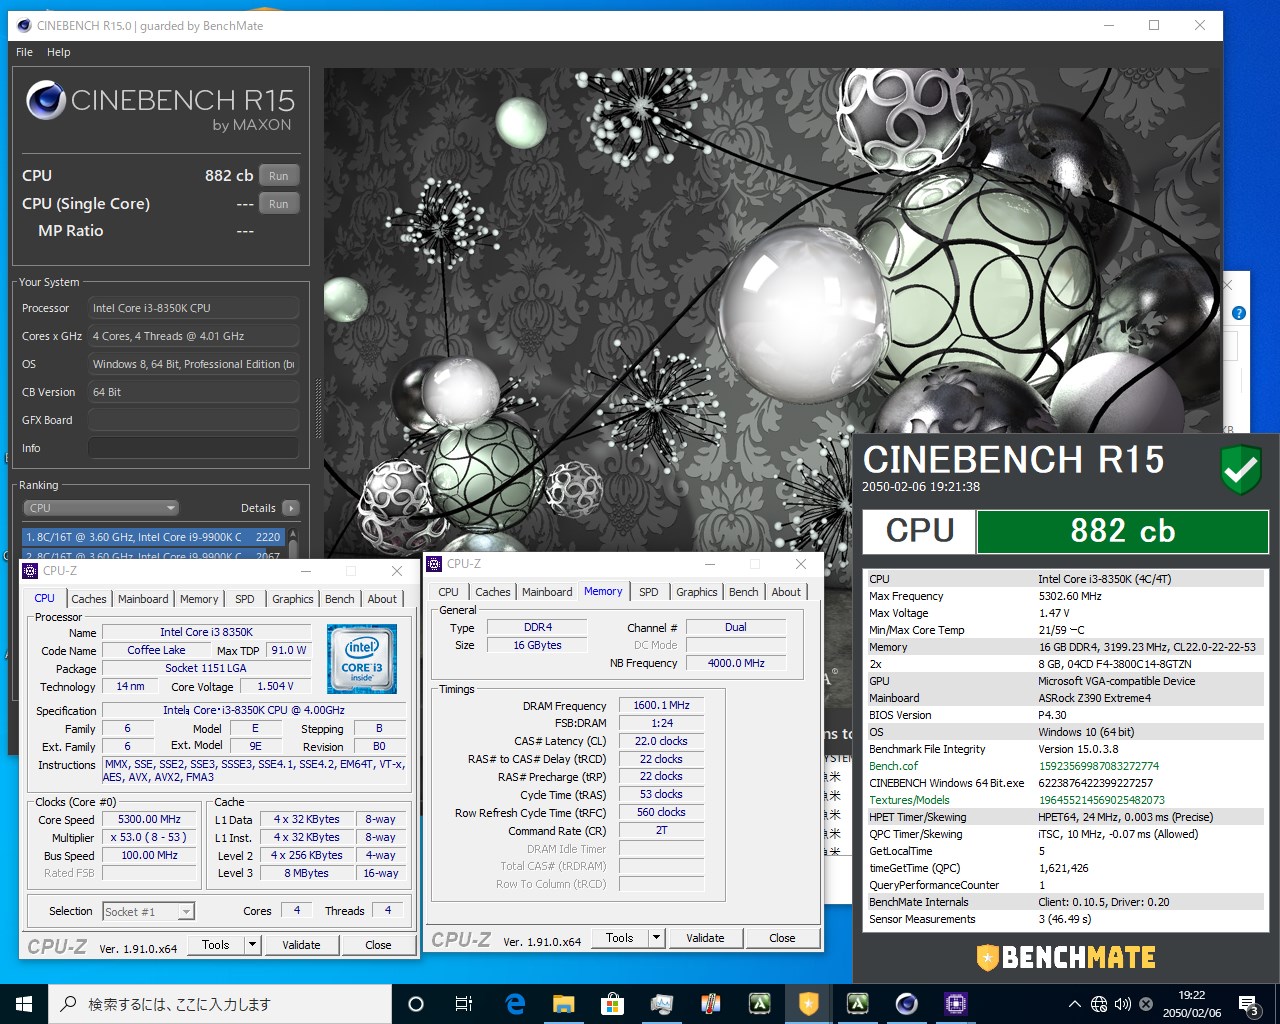Open Microsoft Store from the taskbar
The height and width of the screenshot is (1024, 1280).
(612, 1004)
